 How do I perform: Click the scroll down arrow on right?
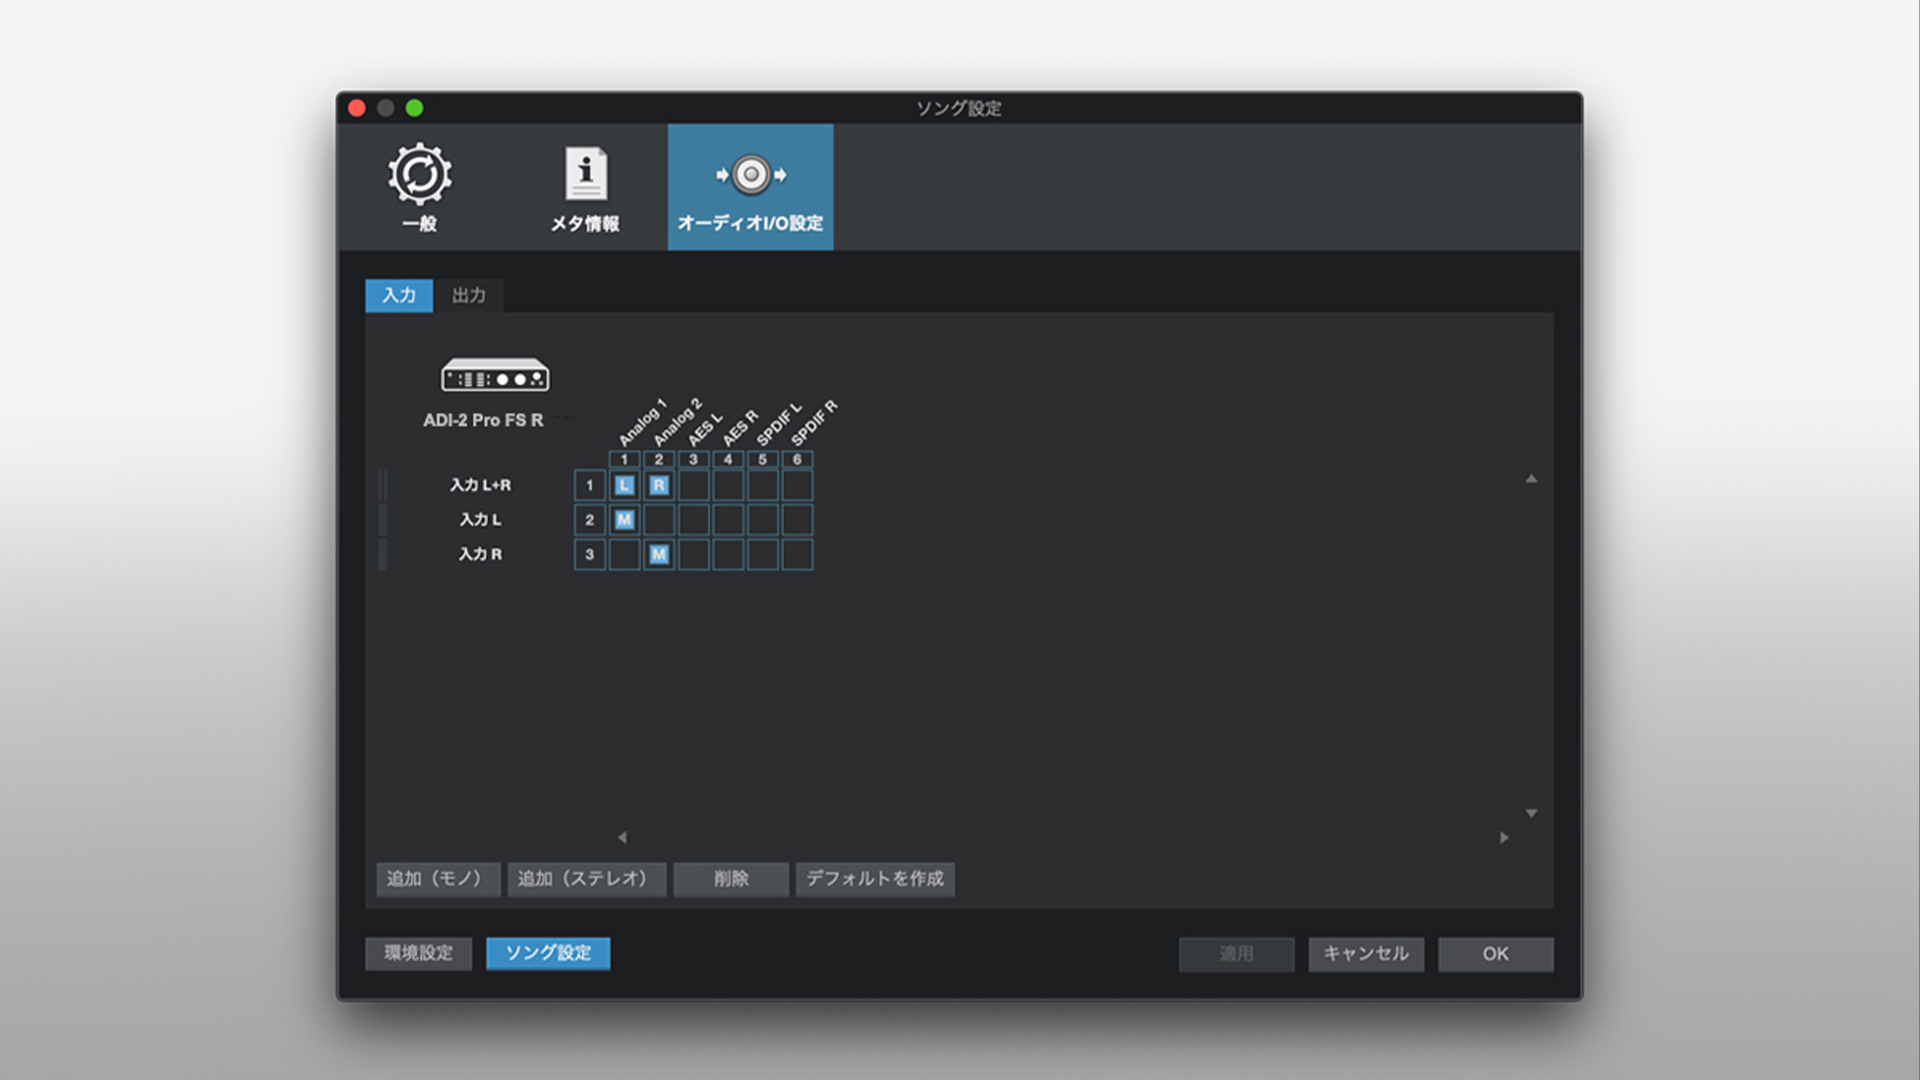click(x=1531, y=813)
